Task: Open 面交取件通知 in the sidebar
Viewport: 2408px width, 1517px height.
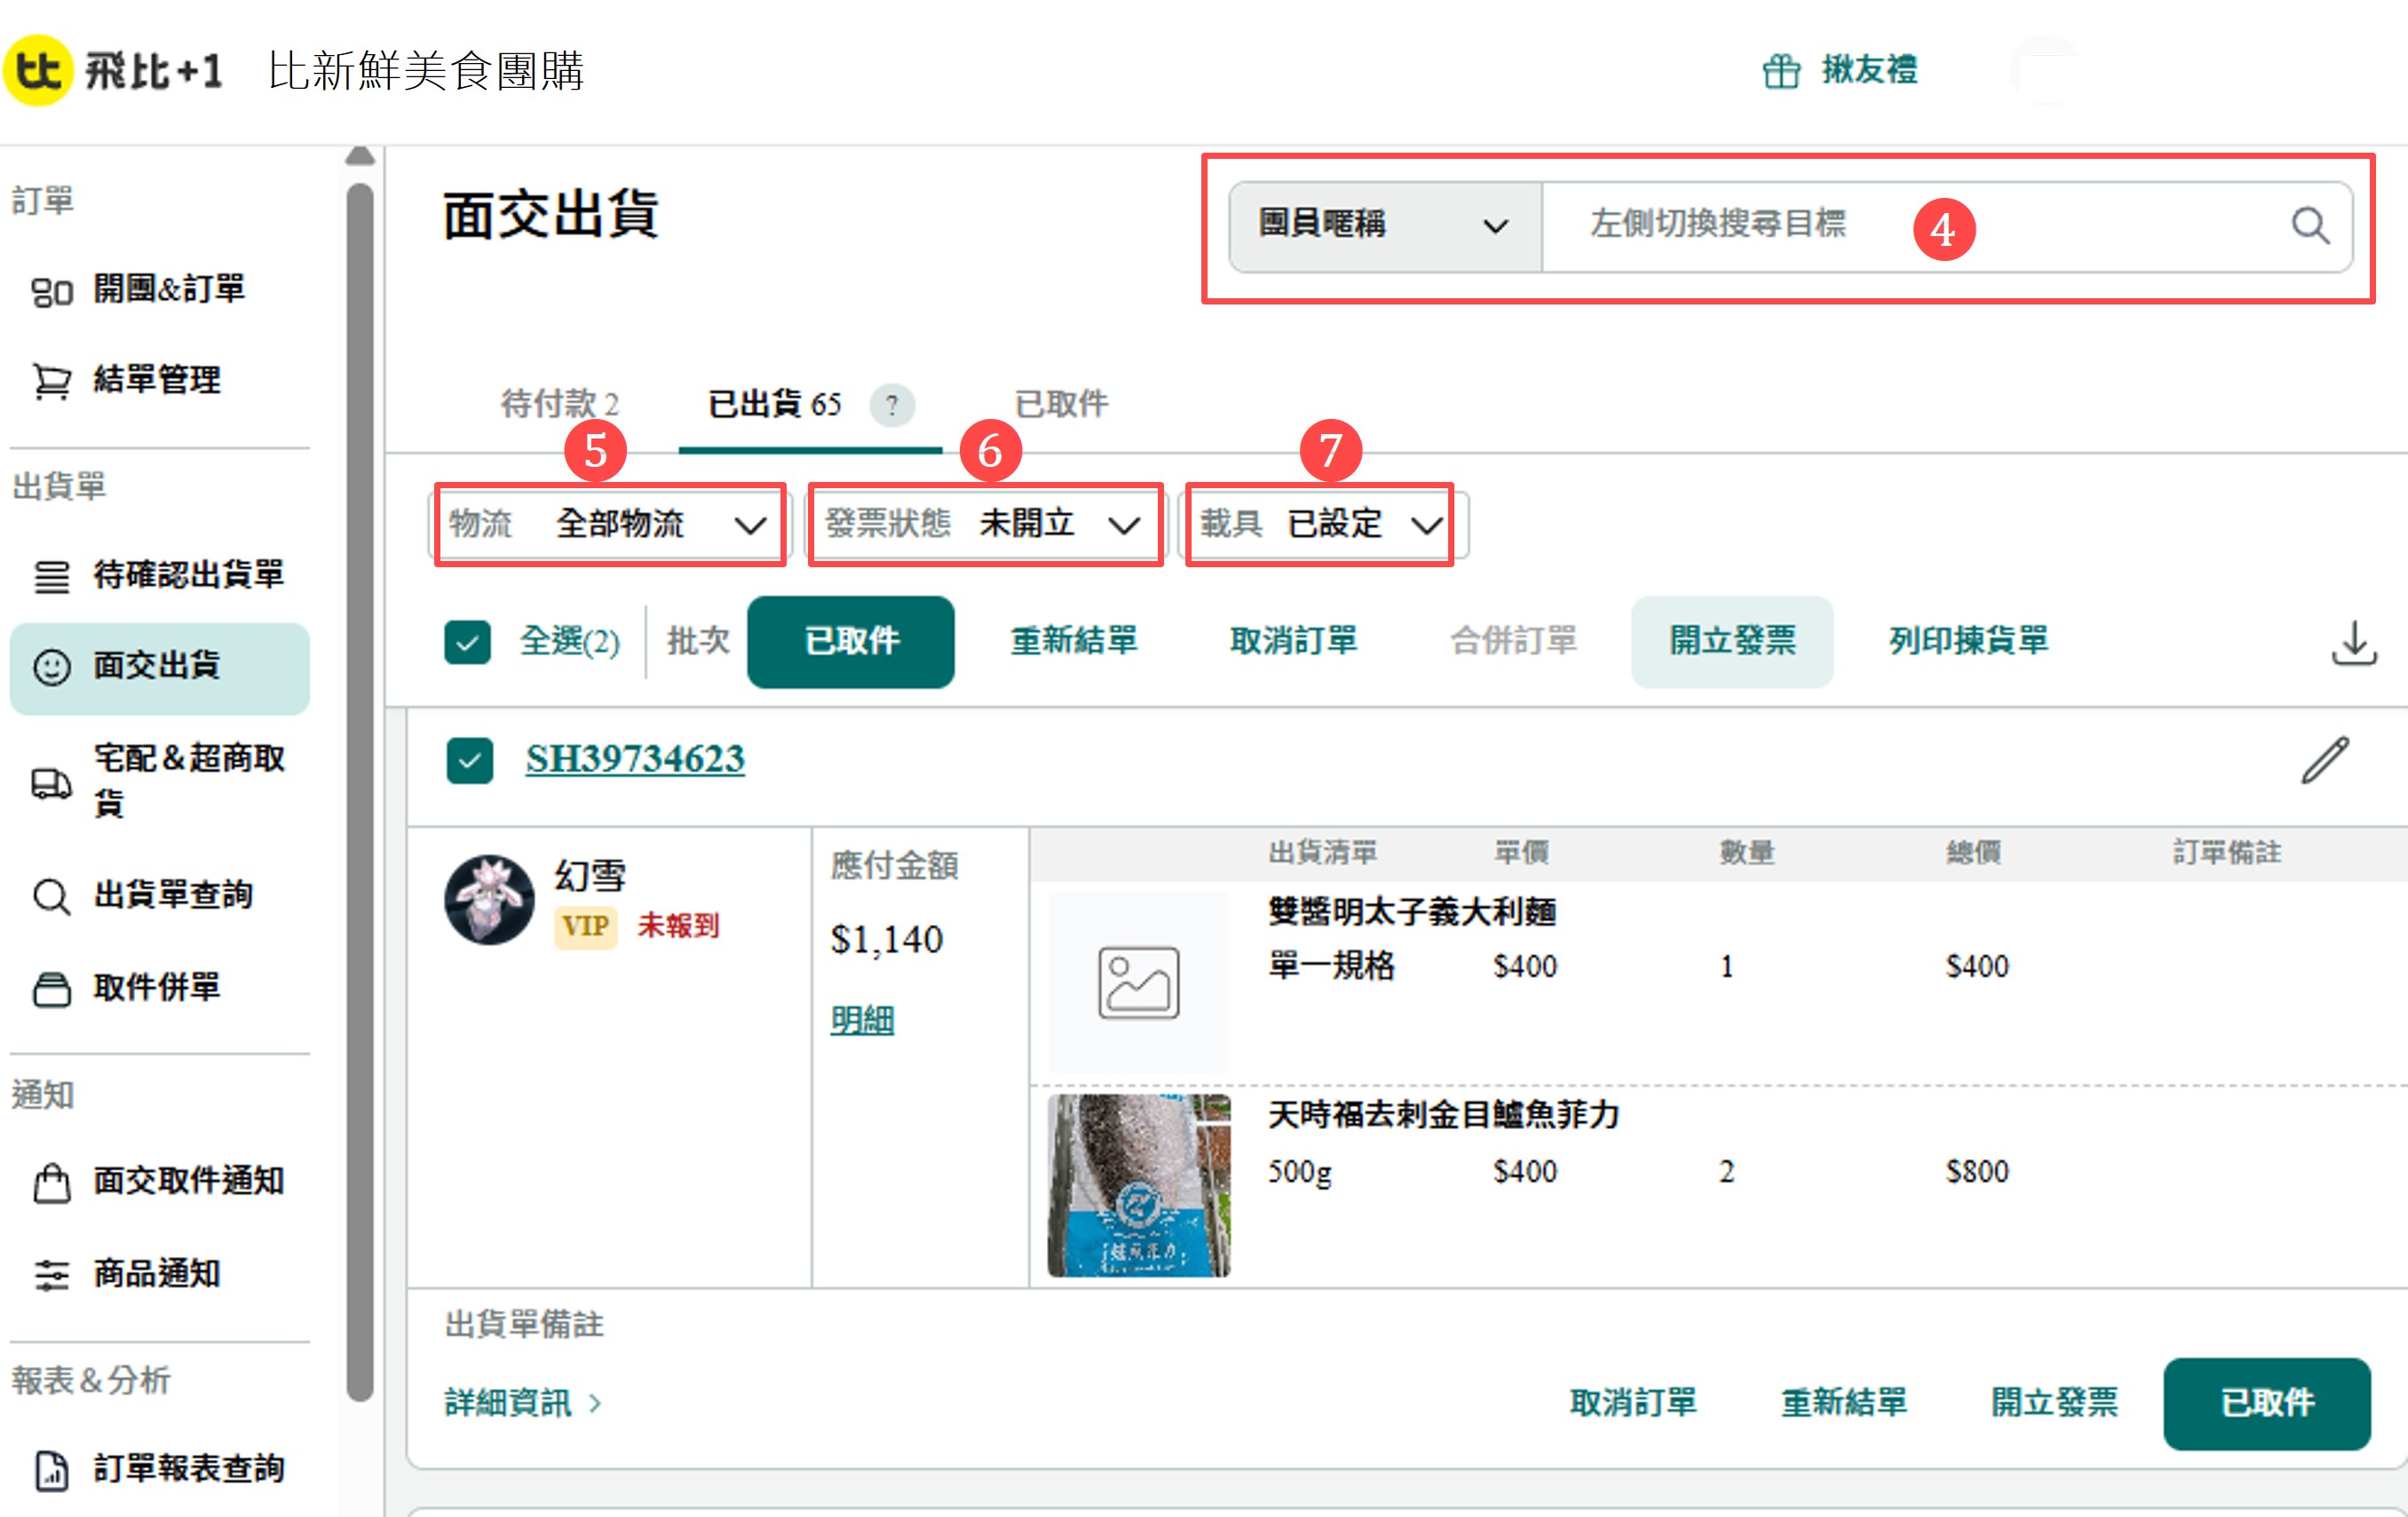Action: click(188, 1181)
